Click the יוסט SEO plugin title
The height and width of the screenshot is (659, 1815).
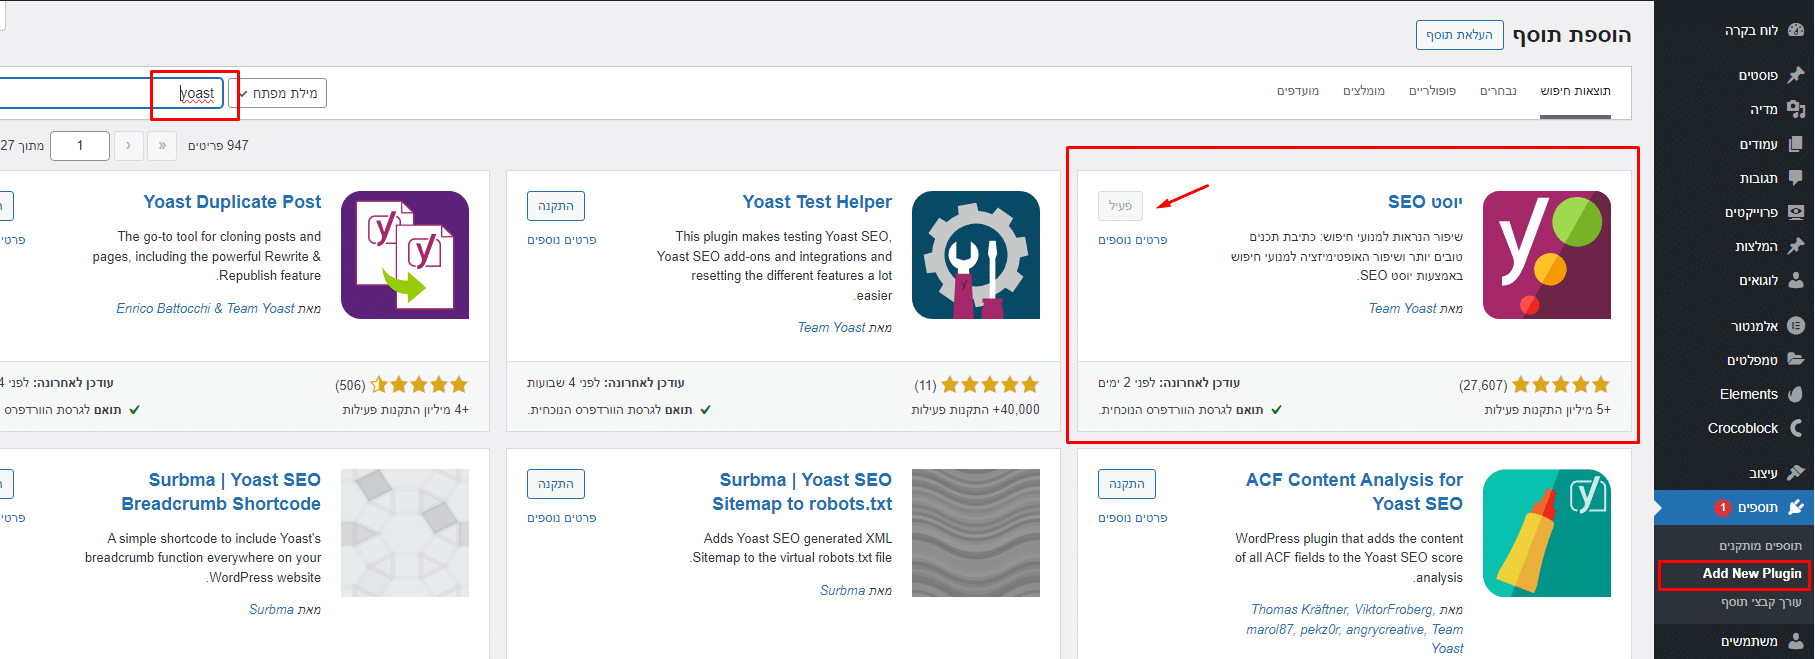click(x=1425, y=202)
